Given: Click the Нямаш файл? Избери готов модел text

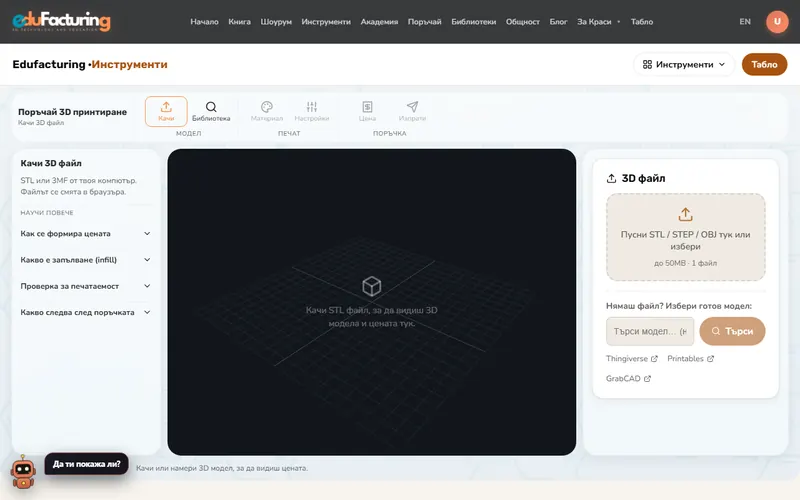Looking at the screenshot, I should pos(679,306).
